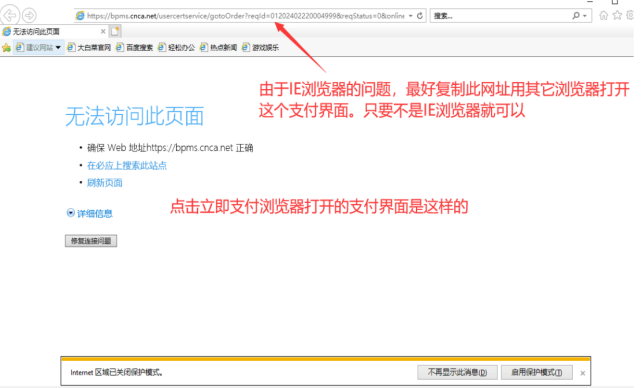Open the 轻松办公 bookmark
The height and width of the screenshot is (388, 641).
tap(176, 48)
